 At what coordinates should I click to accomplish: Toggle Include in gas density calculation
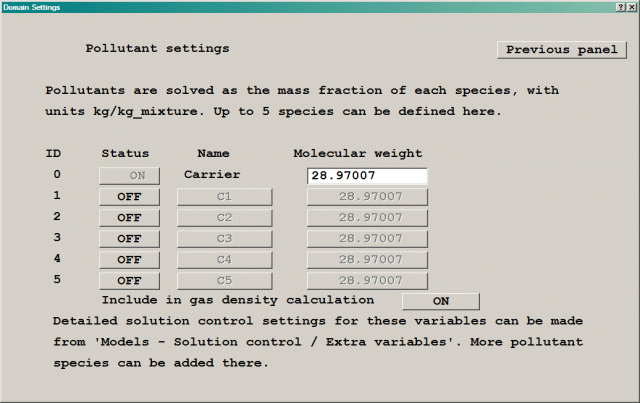coord(441,301)
